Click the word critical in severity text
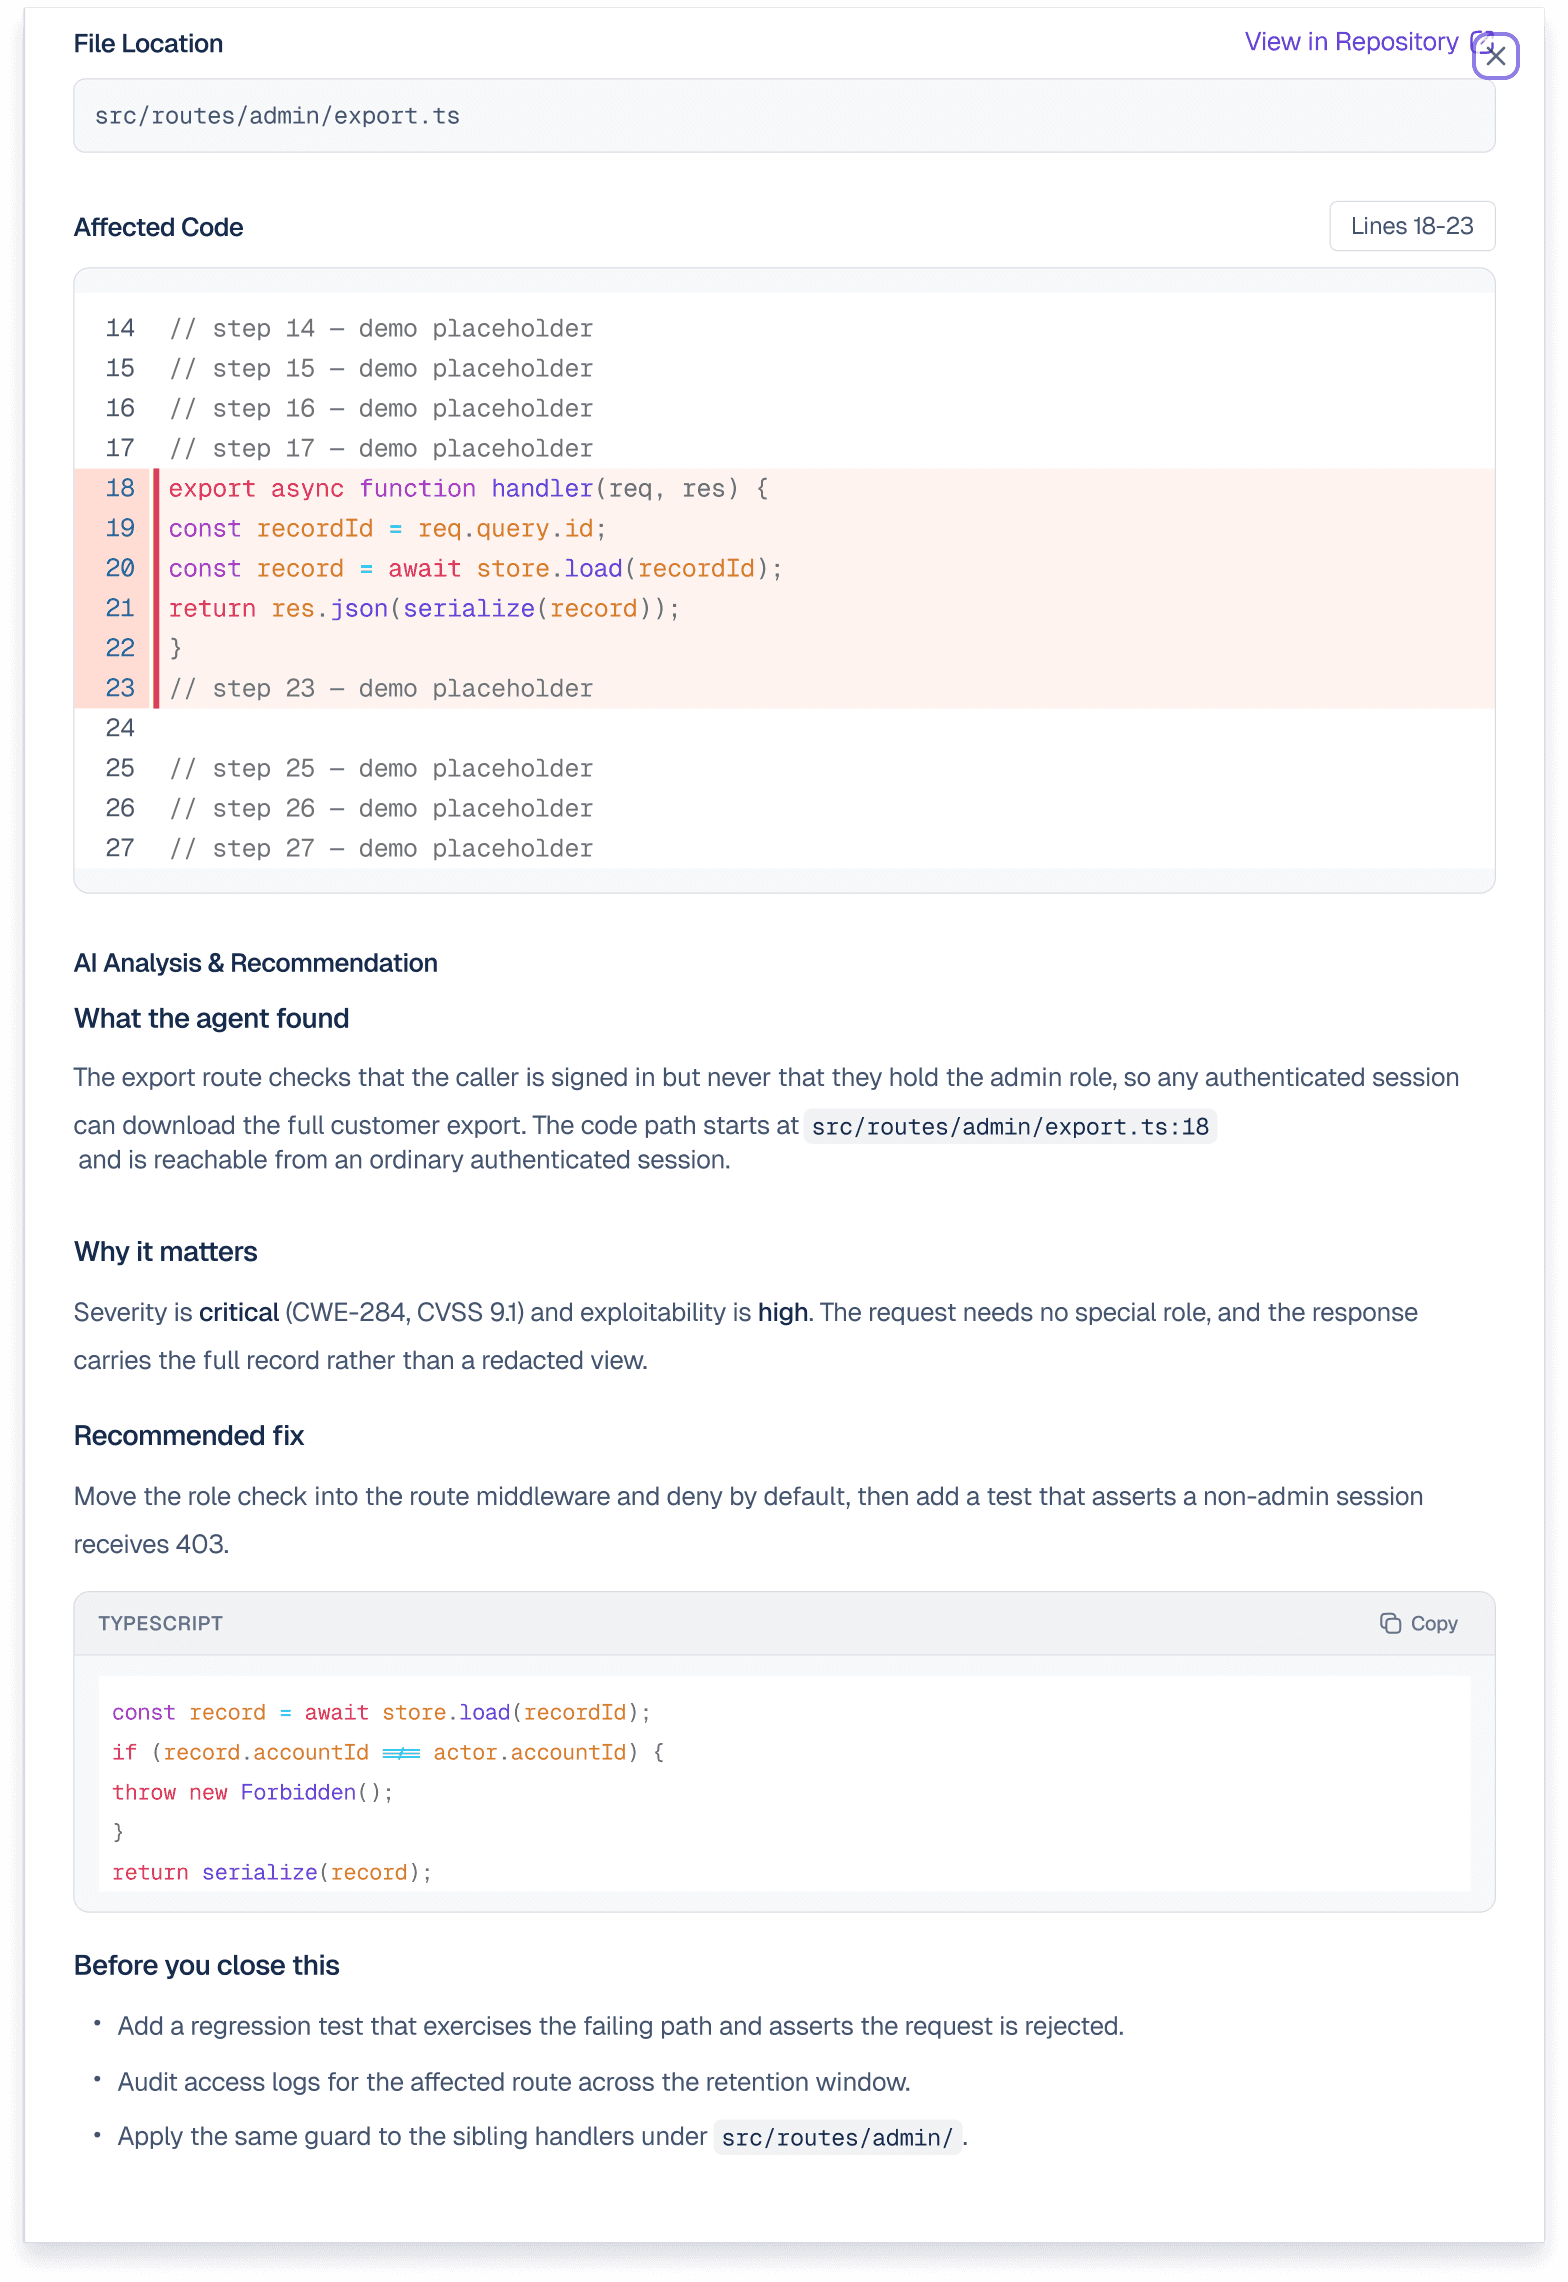The height and width of the screenshot is (2282, 1568). pos(239,1313)
